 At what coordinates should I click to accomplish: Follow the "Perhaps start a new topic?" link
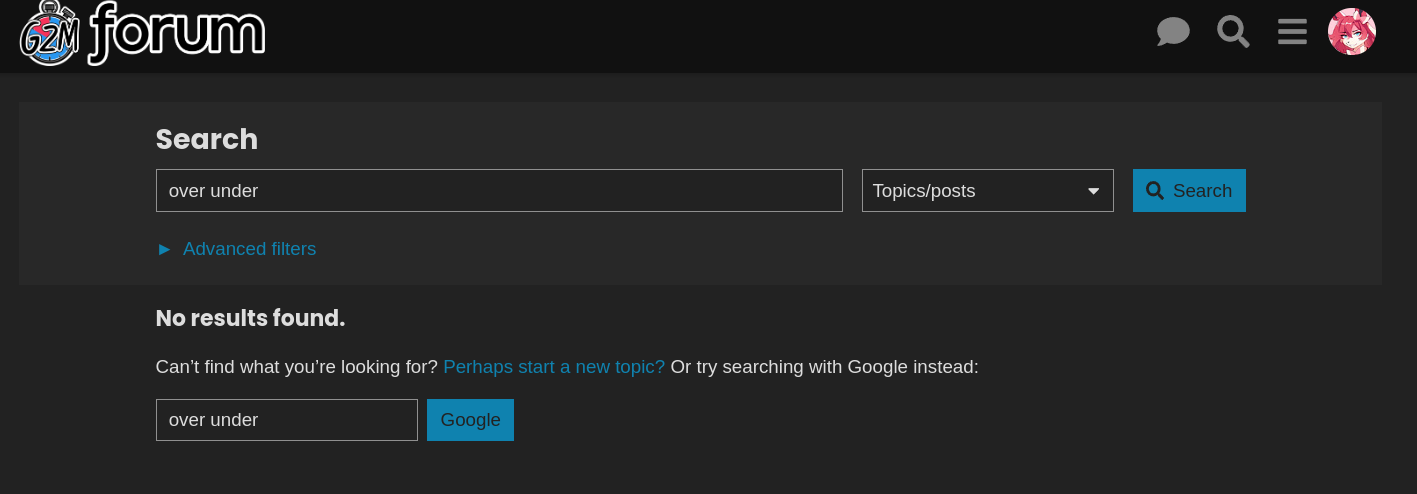pos(554,367)
